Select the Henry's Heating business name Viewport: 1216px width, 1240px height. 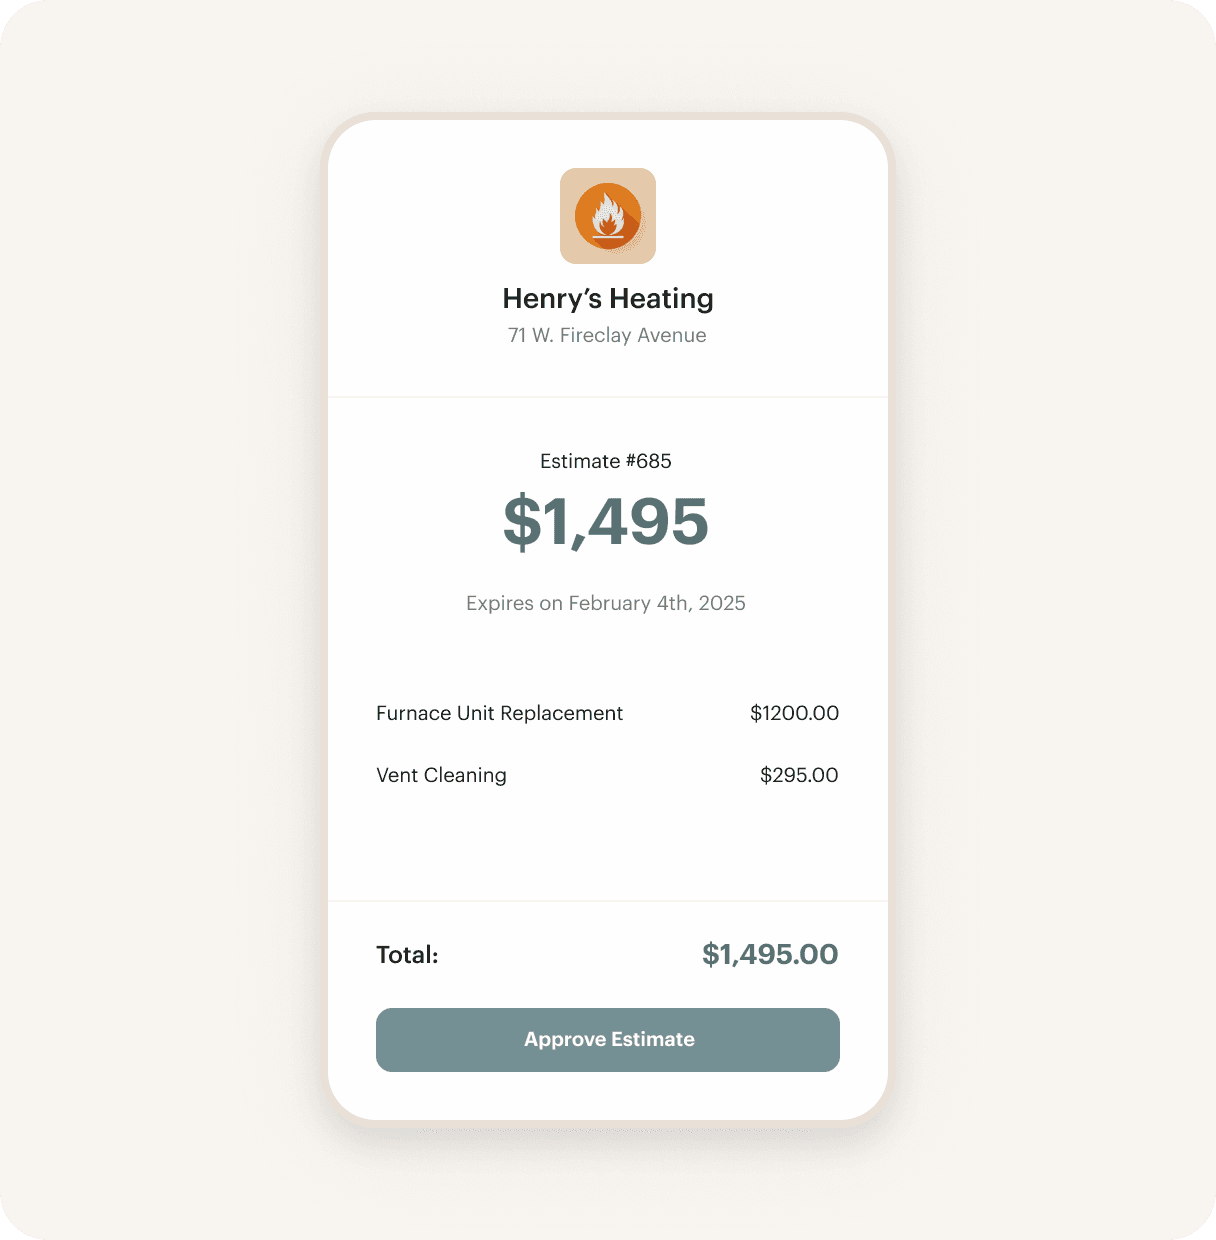tap(608, 299)
